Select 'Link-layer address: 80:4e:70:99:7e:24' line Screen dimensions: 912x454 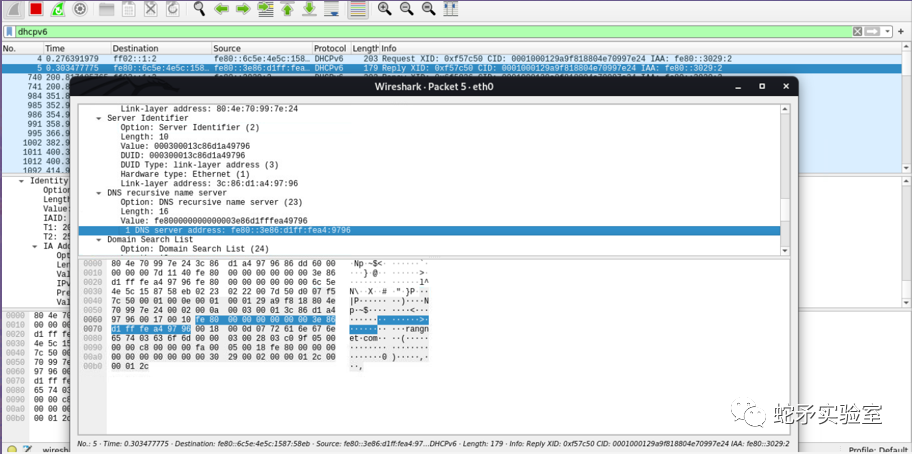pos(209,109)
